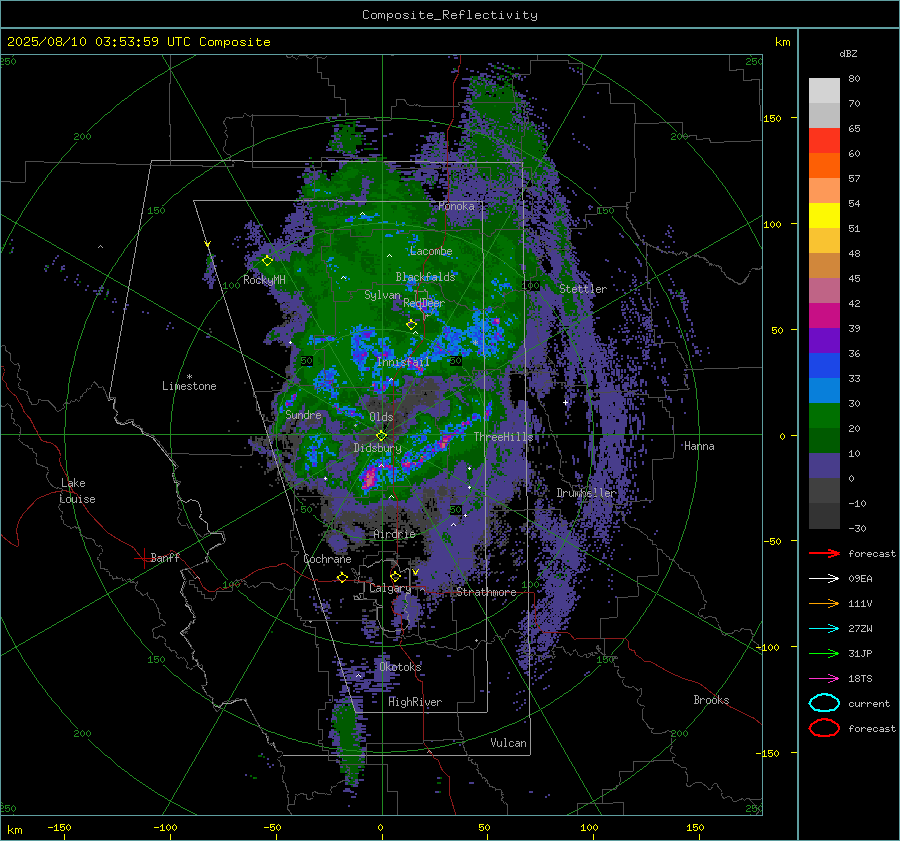Viewport: 900px width, 841px height.
Task: Pick the orange swatch between 60 and 57
Action: coord(824,166)
